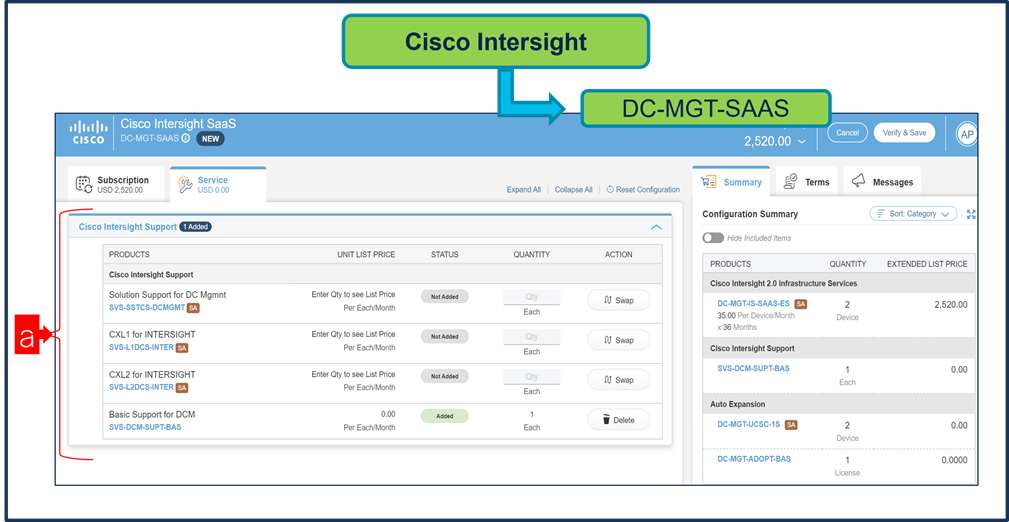Click the Terms tab document icon

point(791,182)
